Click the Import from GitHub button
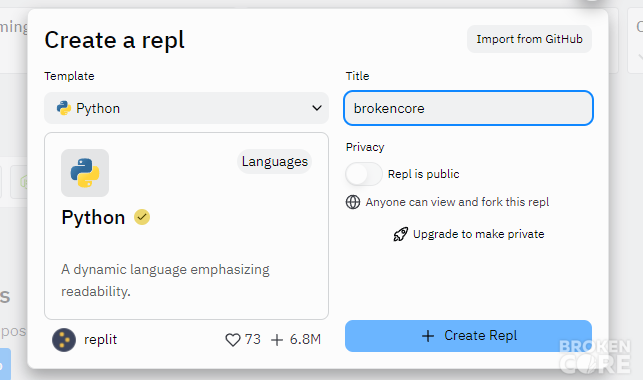The width and height of the screenshot is (643, 380). [x=529, y=39]
